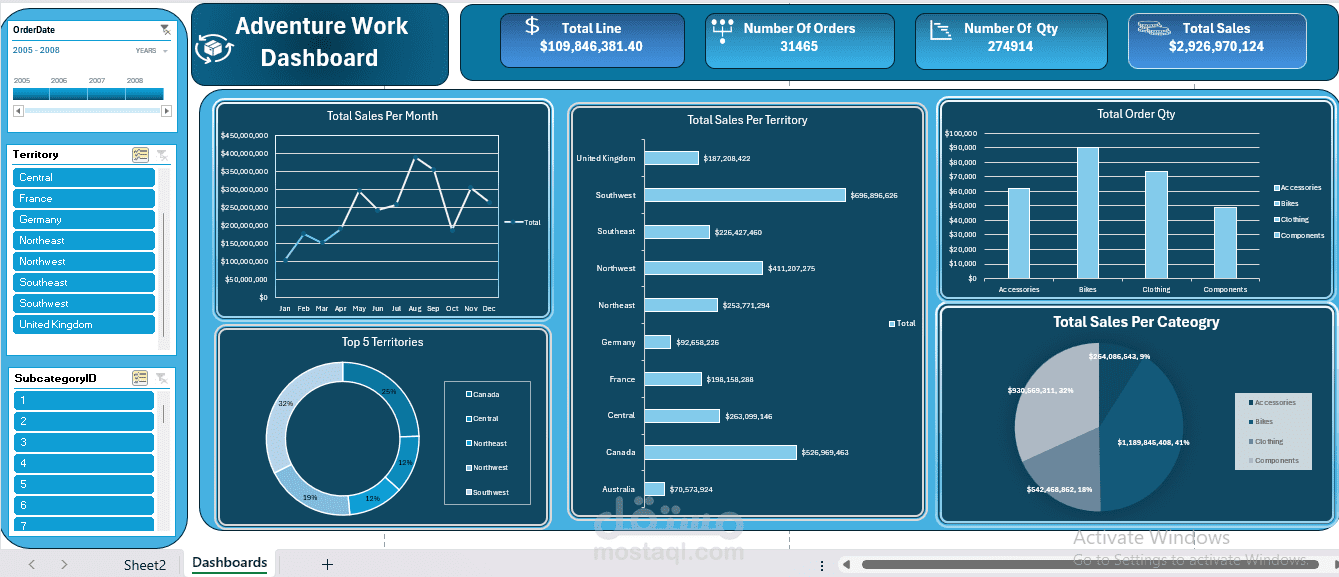This screenshot has height=577, width=1339.
Task: Clear the Territory slicer filter
Action: tap(162, 155)
